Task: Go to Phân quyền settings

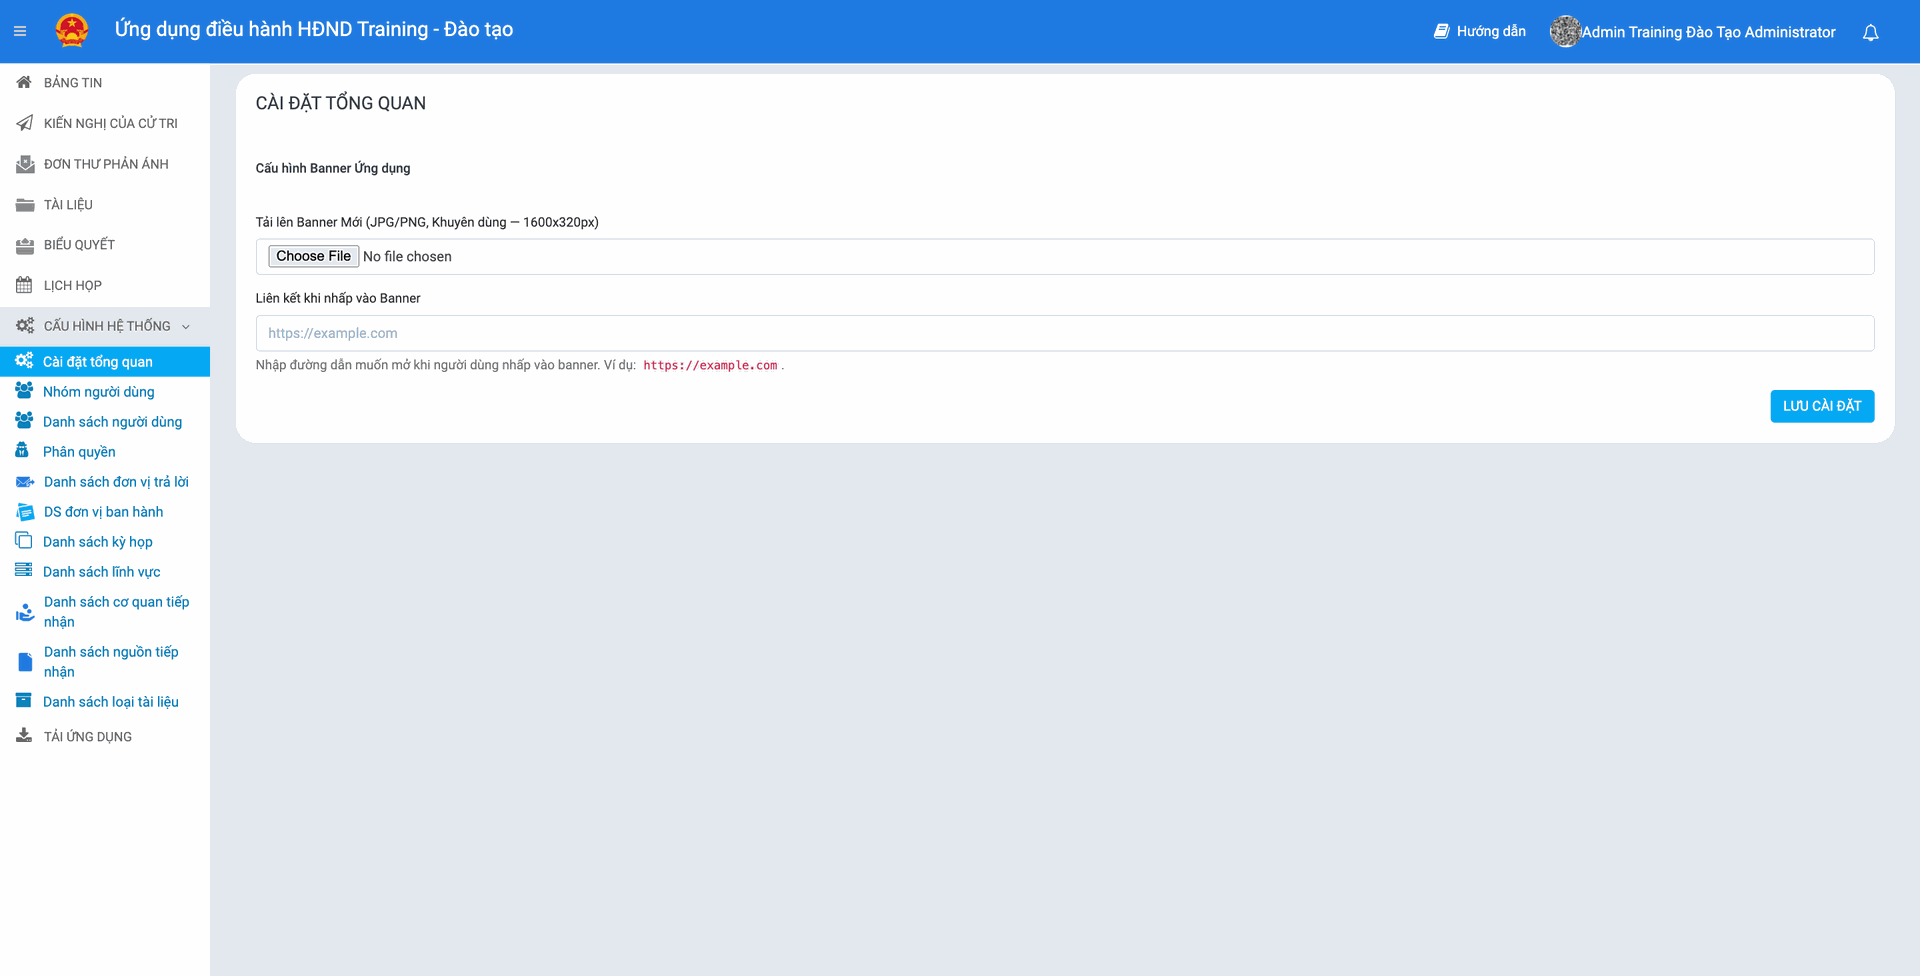Action: tap(79, 452)
